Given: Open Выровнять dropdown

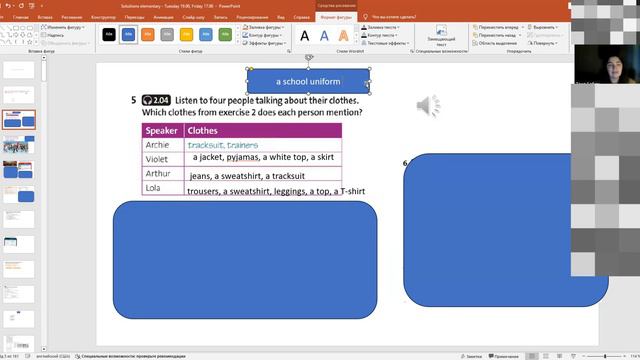Looking at the screenshot, I should point(543,27).
